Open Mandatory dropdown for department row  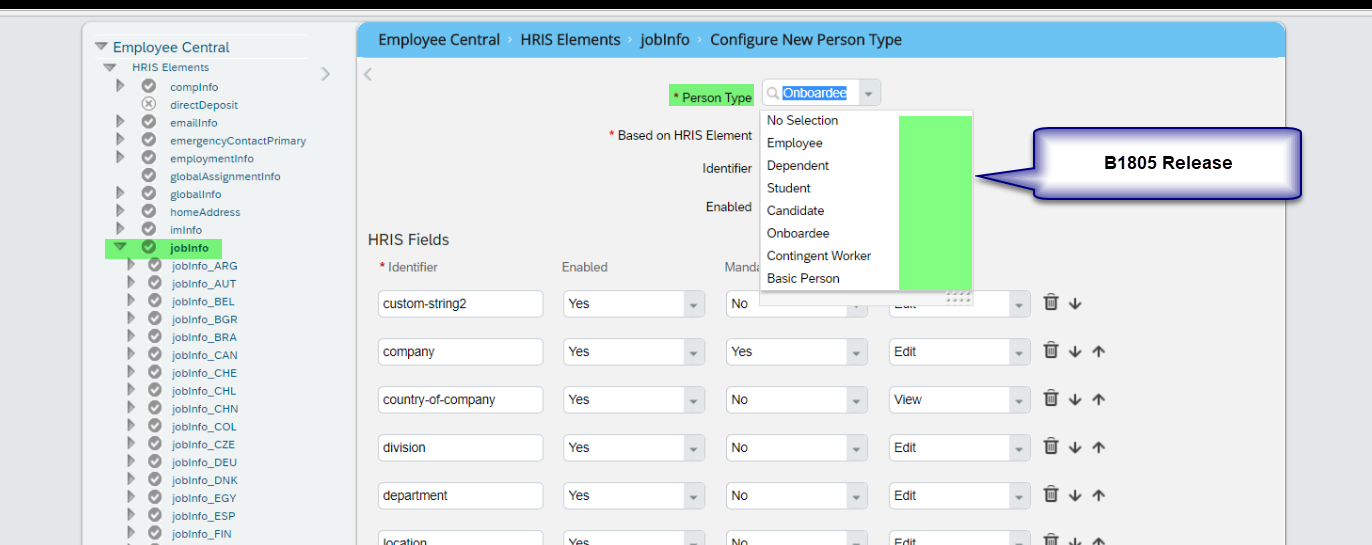pyautogui.click(x=856, y=496)
